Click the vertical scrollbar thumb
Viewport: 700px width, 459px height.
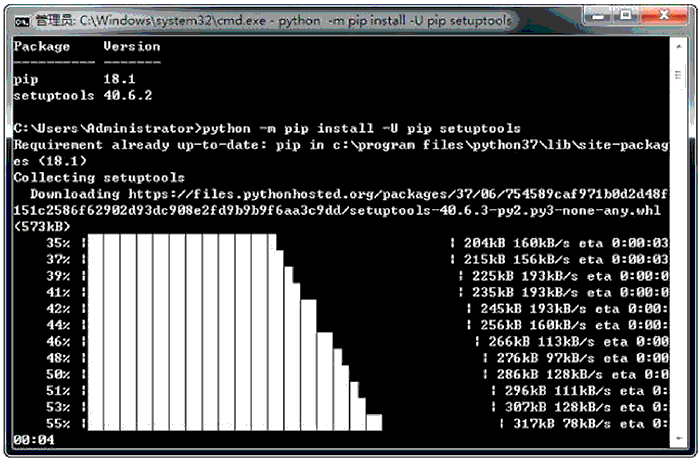(x=679, y=75)
